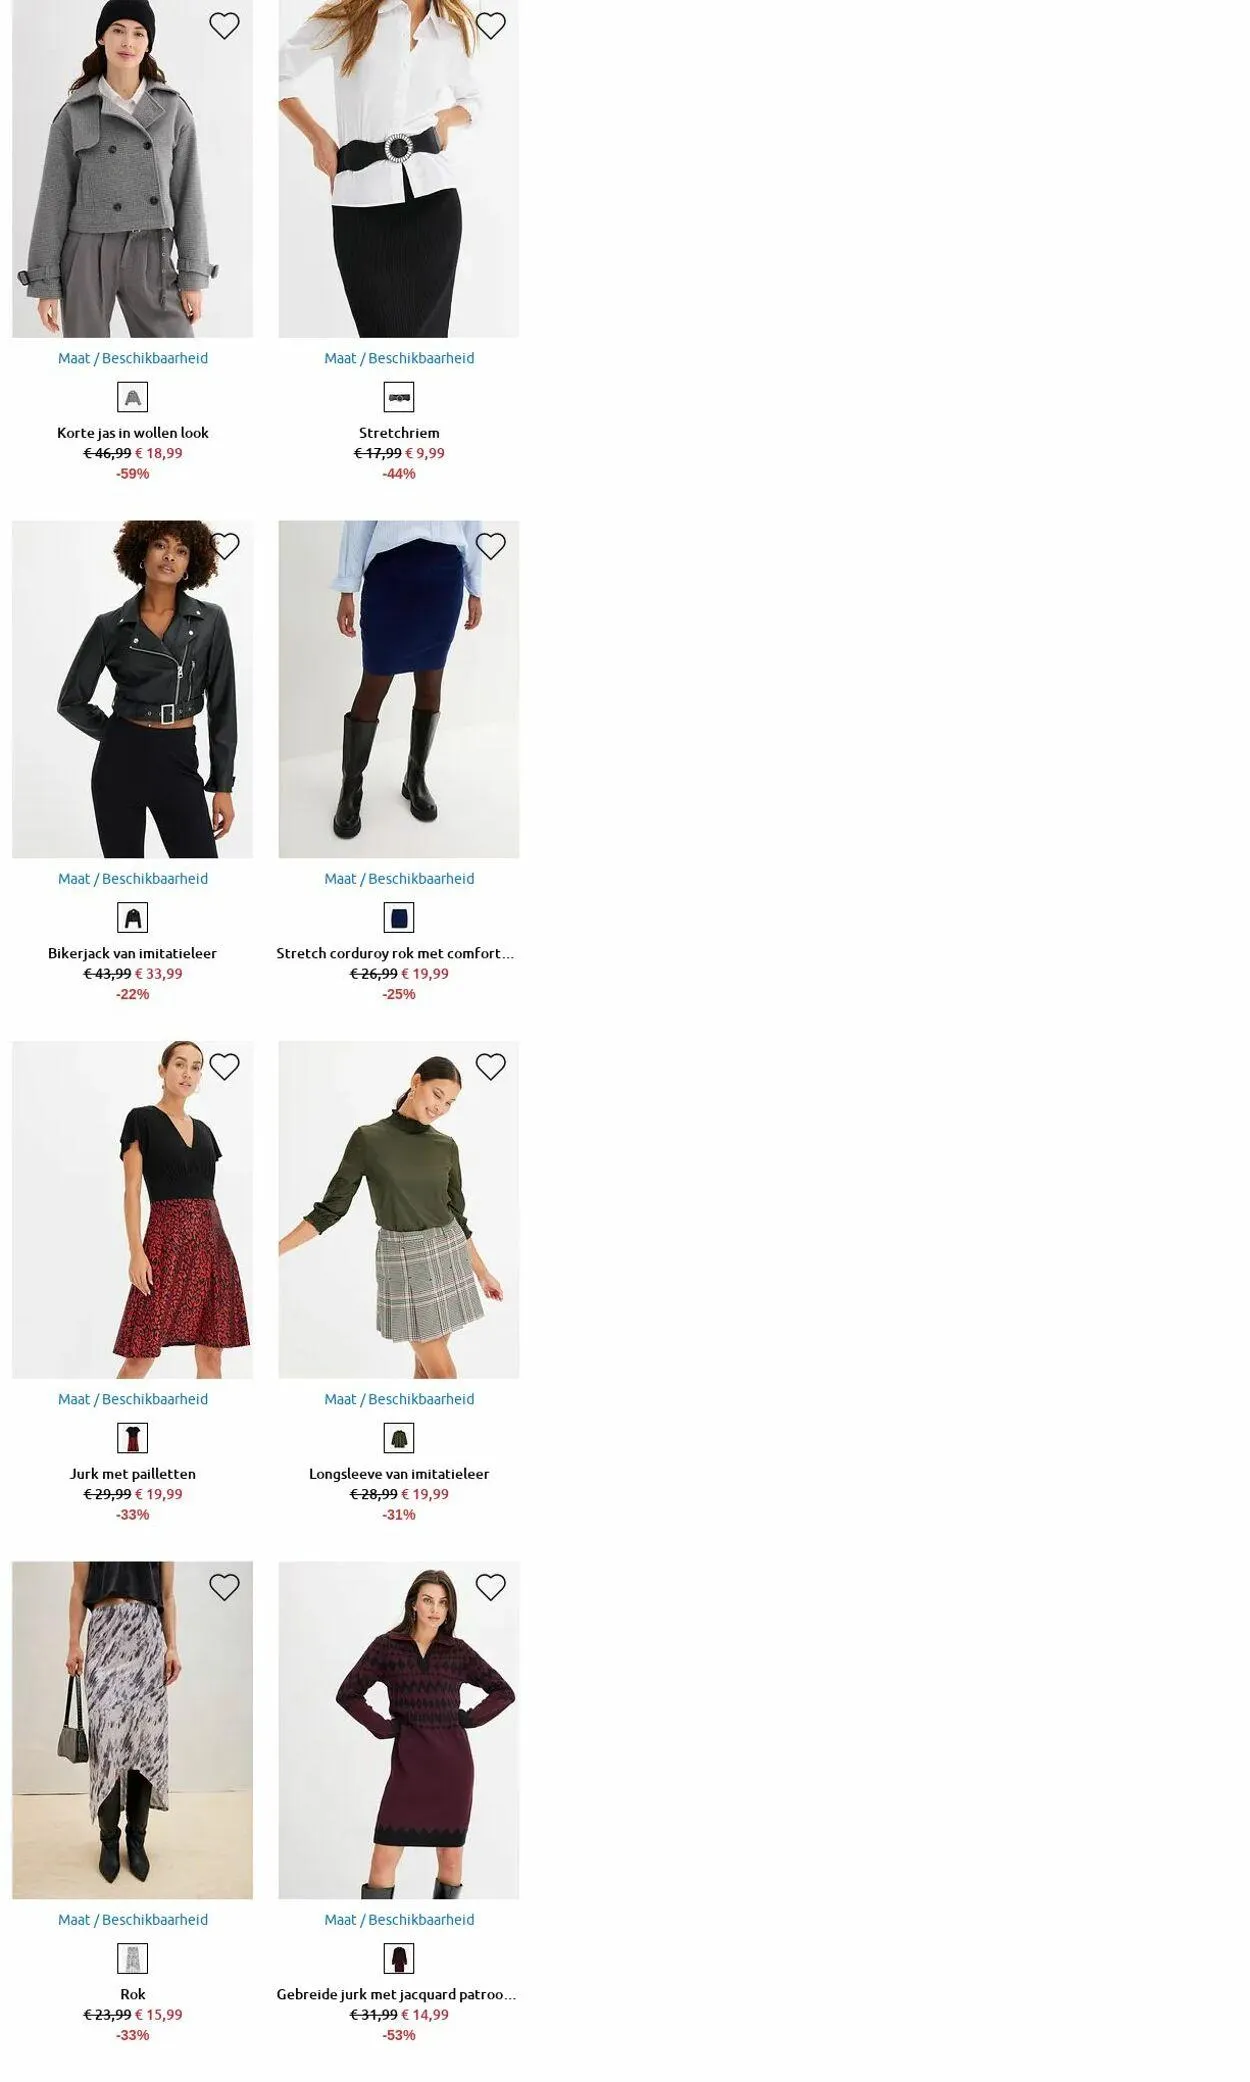Favorite the Korte jas in wollen look
This screenshot has width=1250, height=2082.
pos(224,26)
